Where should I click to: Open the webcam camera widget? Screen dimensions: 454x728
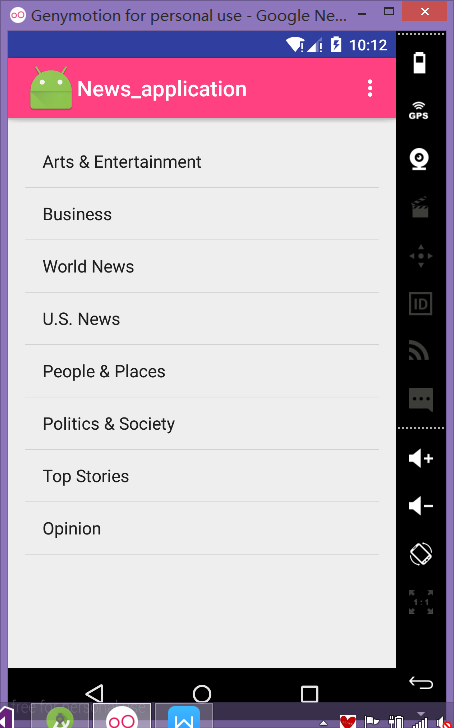419,159
